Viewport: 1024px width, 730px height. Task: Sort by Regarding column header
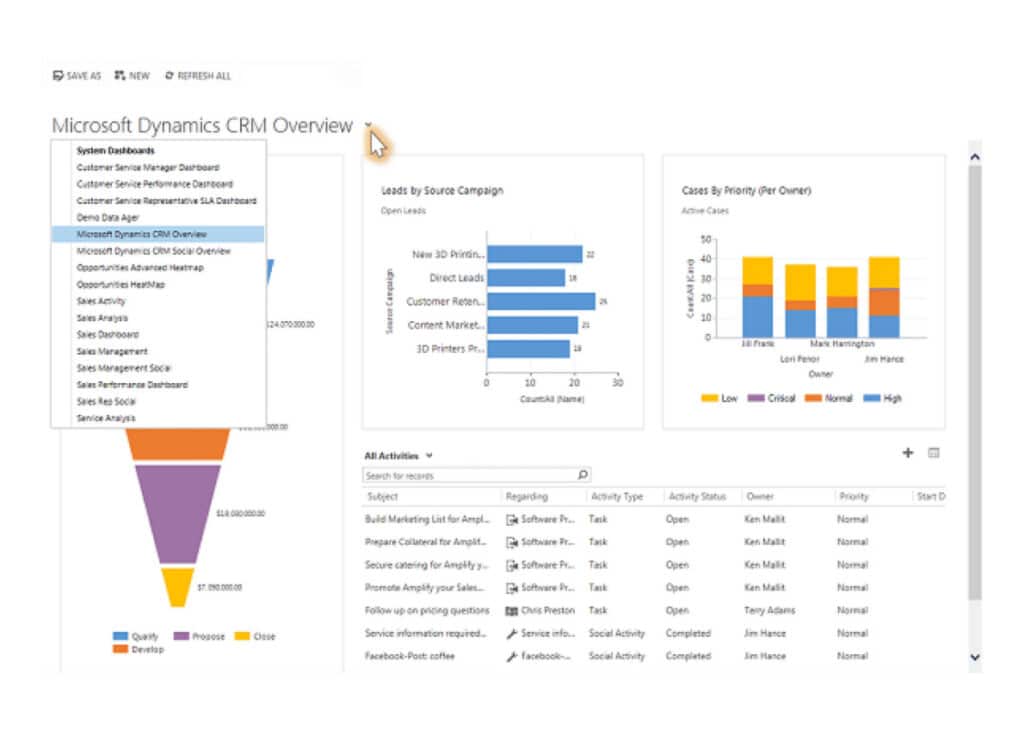(527, 497)
